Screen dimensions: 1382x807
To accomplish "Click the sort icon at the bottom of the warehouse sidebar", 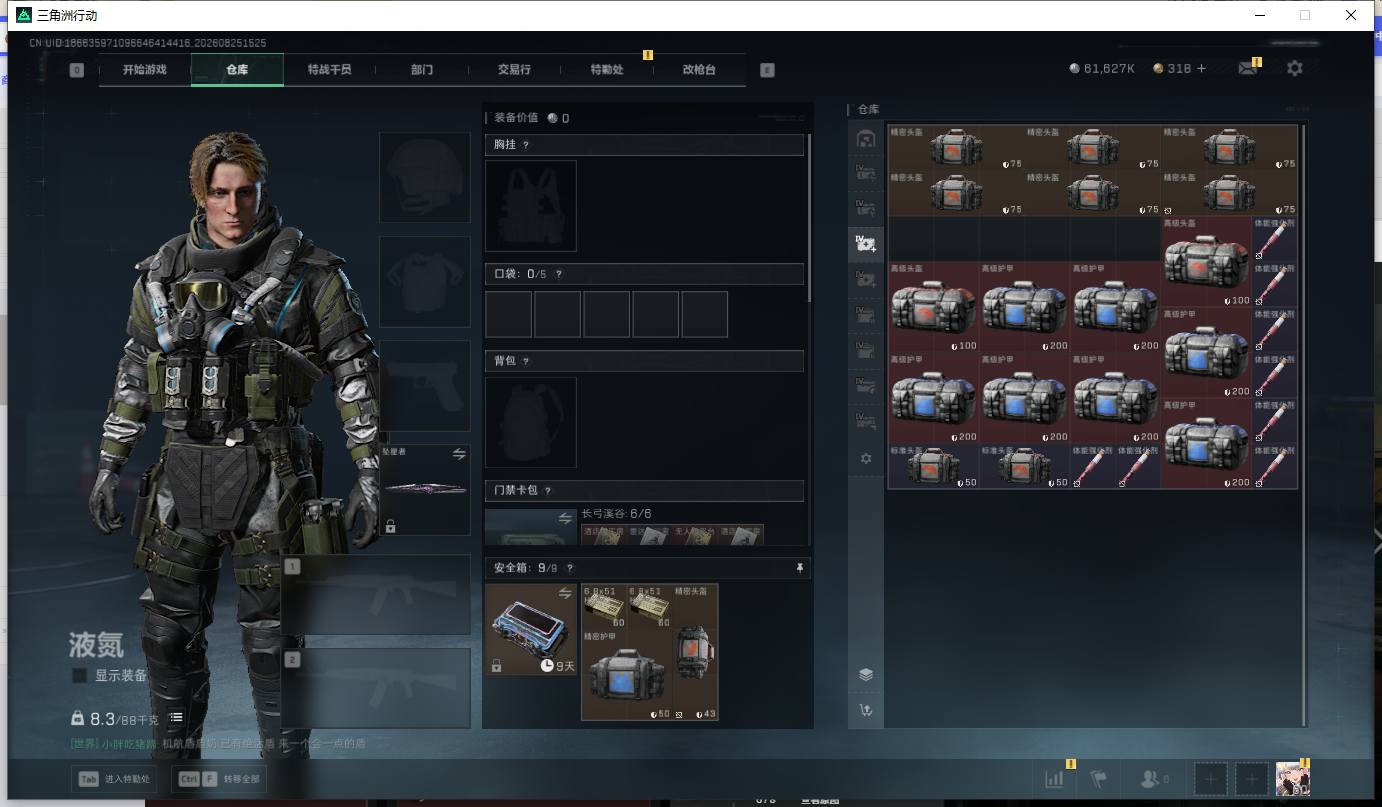I will coord(866,710).
